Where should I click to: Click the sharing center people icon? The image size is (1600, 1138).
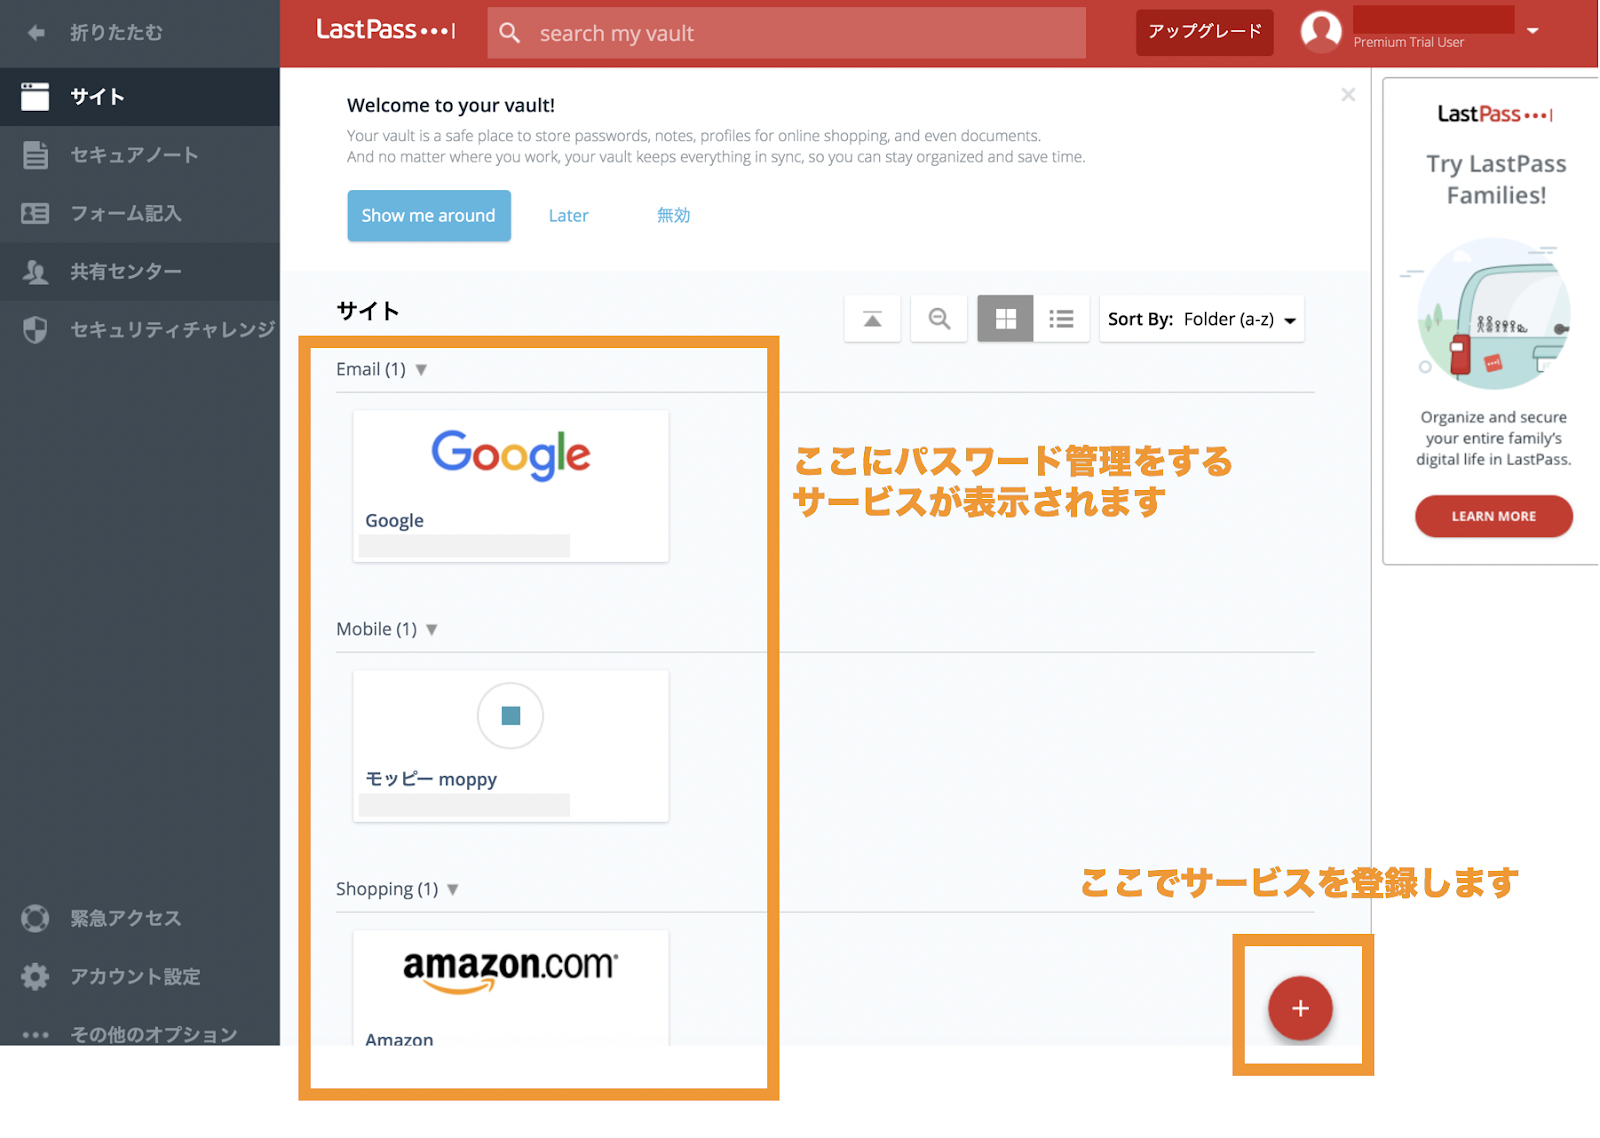[x=35, y=271]
